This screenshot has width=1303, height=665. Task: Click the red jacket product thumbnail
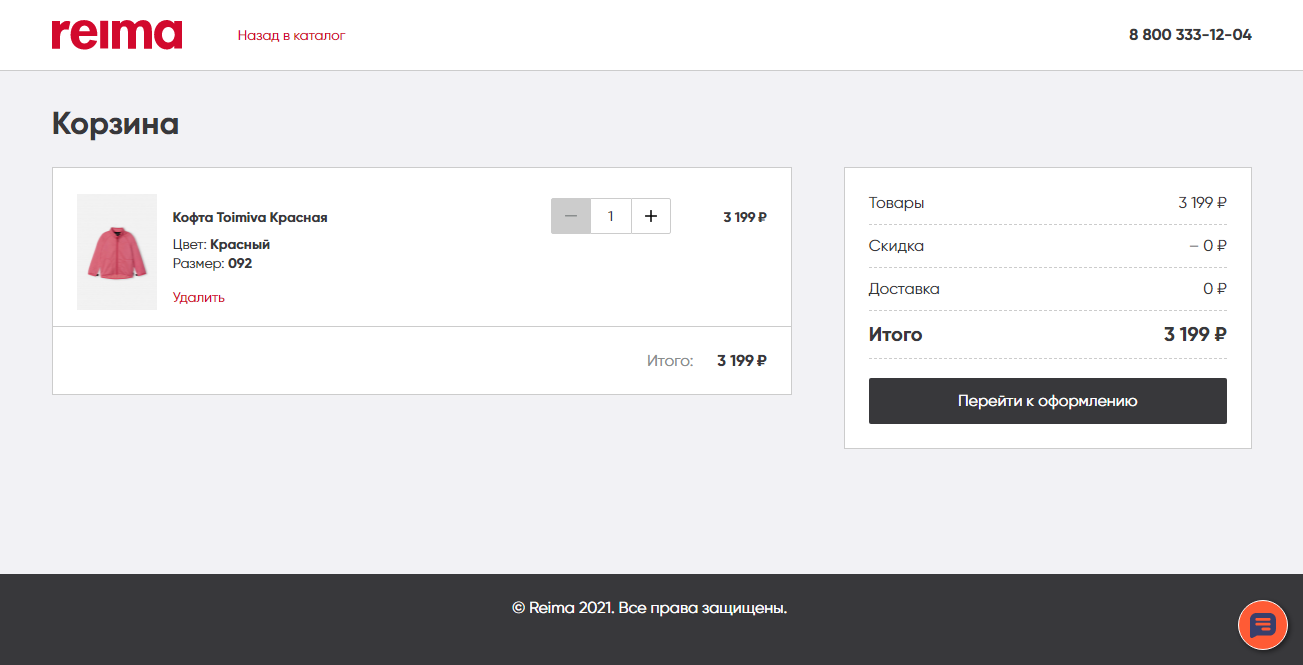(117, 252)
